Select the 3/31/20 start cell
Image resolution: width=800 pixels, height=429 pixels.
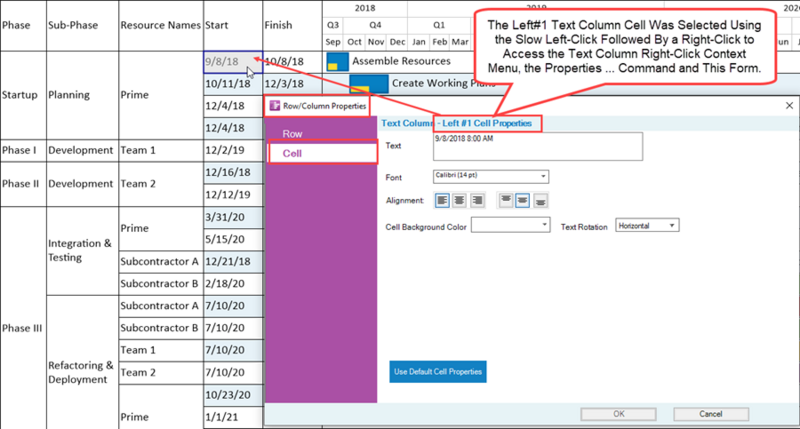(233, 217)
